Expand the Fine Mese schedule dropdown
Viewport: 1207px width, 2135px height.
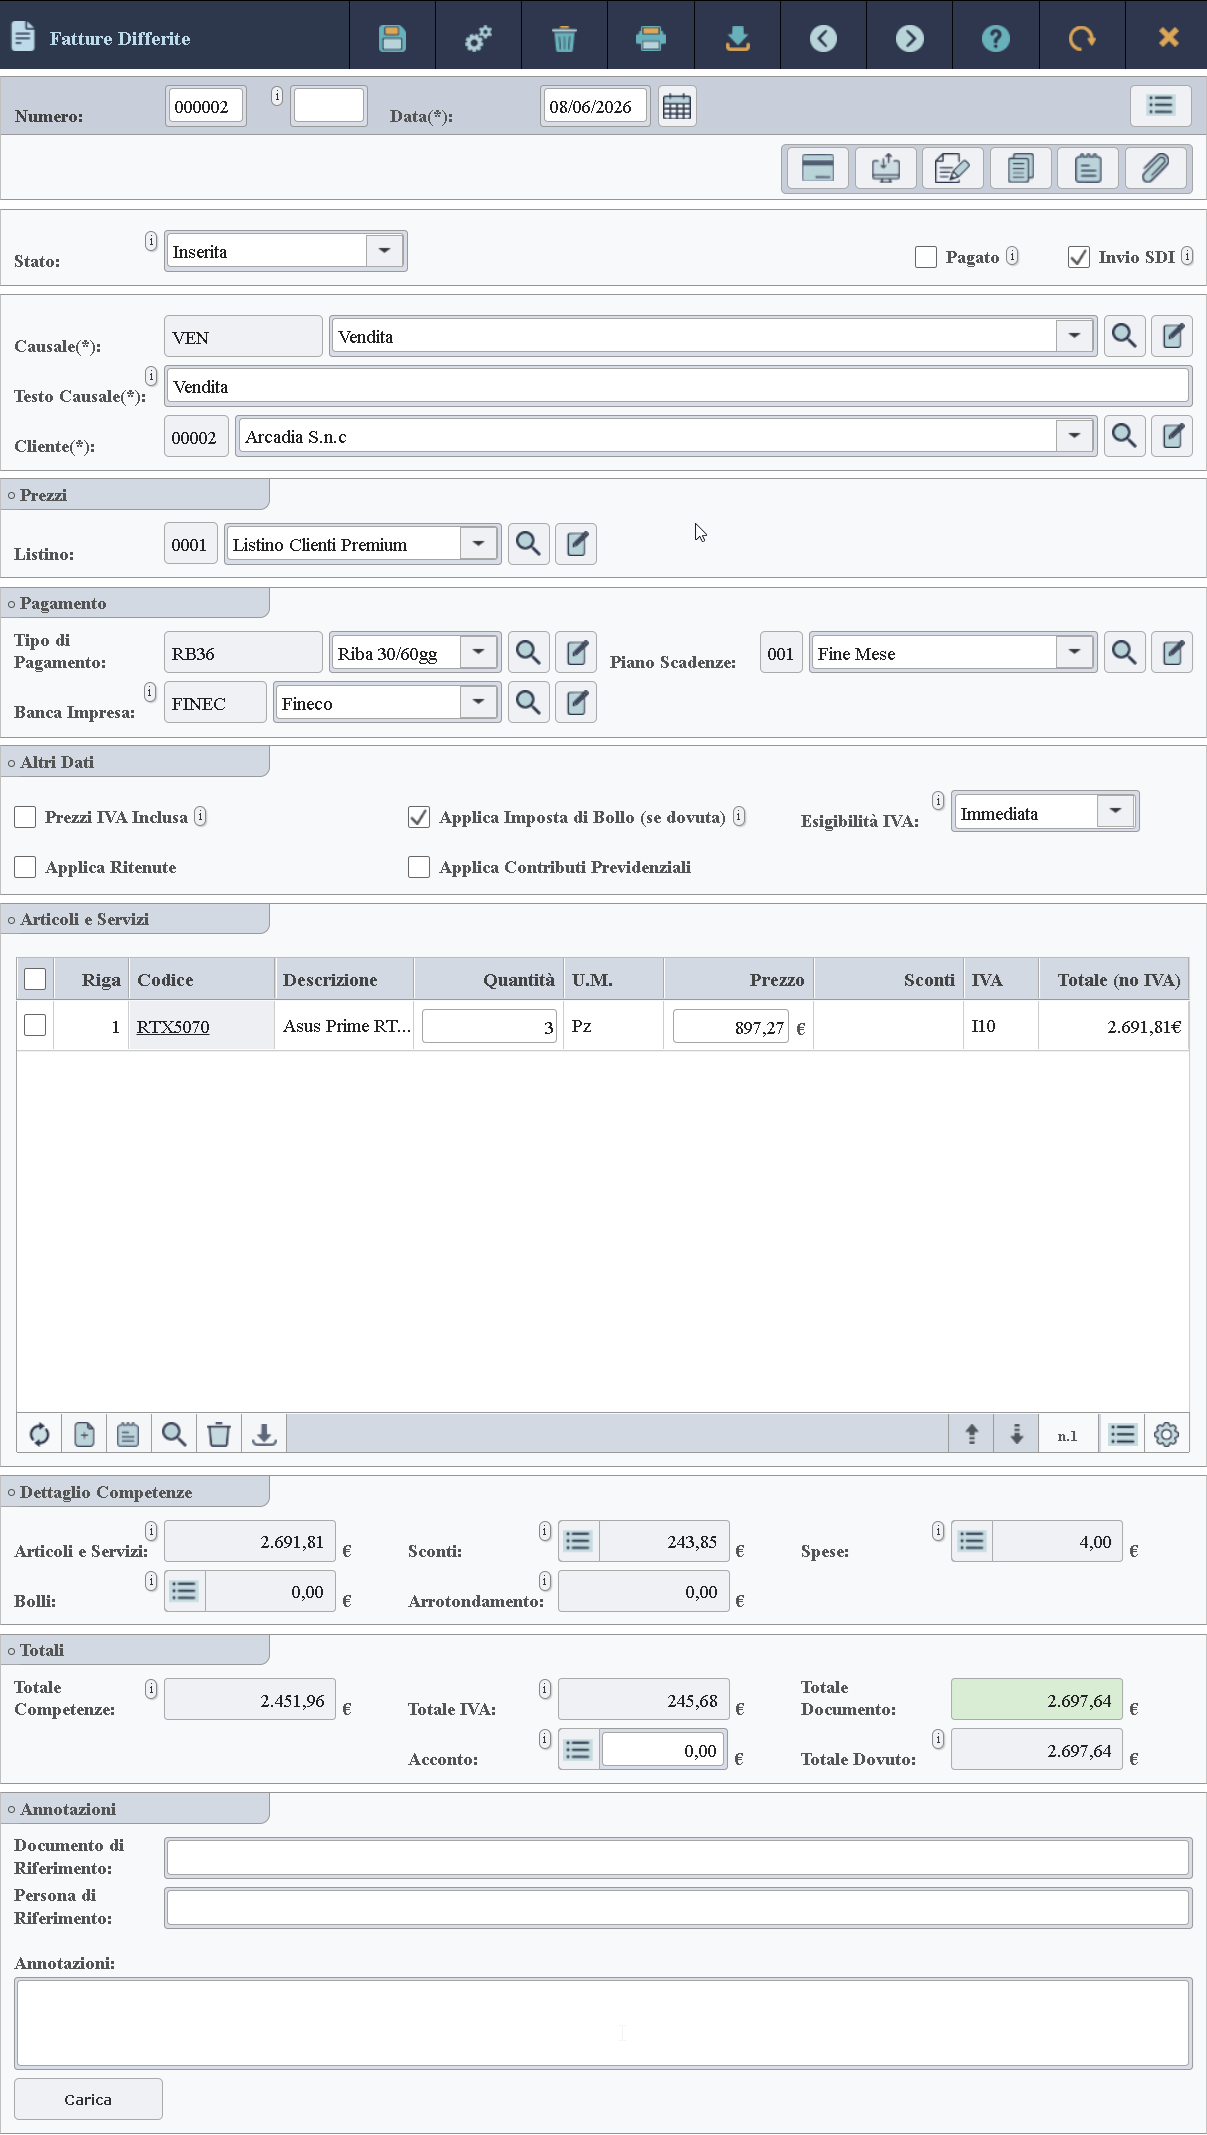pyautogui.click(x=1074, y=653)
